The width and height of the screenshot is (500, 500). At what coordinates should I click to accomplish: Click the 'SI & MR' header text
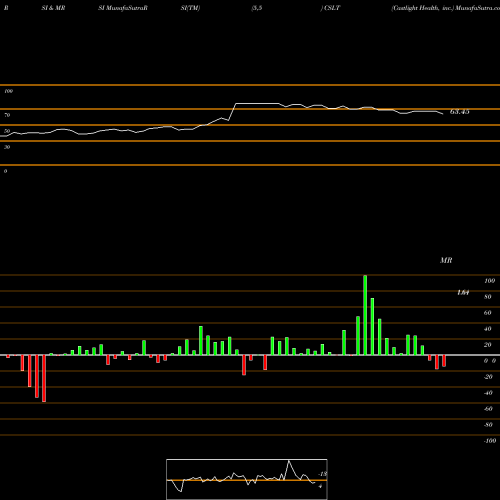pos(53,8)
